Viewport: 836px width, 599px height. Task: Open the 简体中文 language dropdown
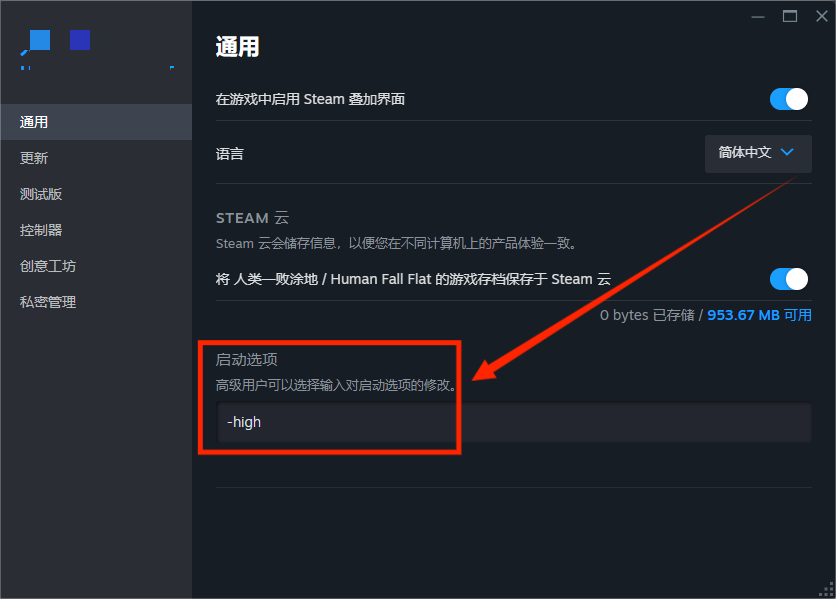[x=758, y=154]
